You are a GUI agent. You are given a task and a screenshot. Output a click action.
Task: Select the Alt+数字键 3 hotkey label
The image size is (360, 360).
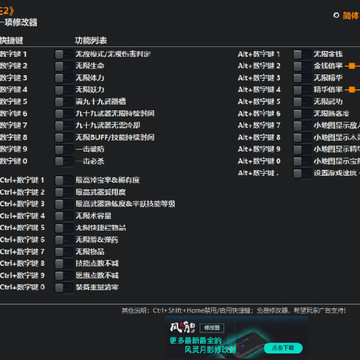coord(259,78)
